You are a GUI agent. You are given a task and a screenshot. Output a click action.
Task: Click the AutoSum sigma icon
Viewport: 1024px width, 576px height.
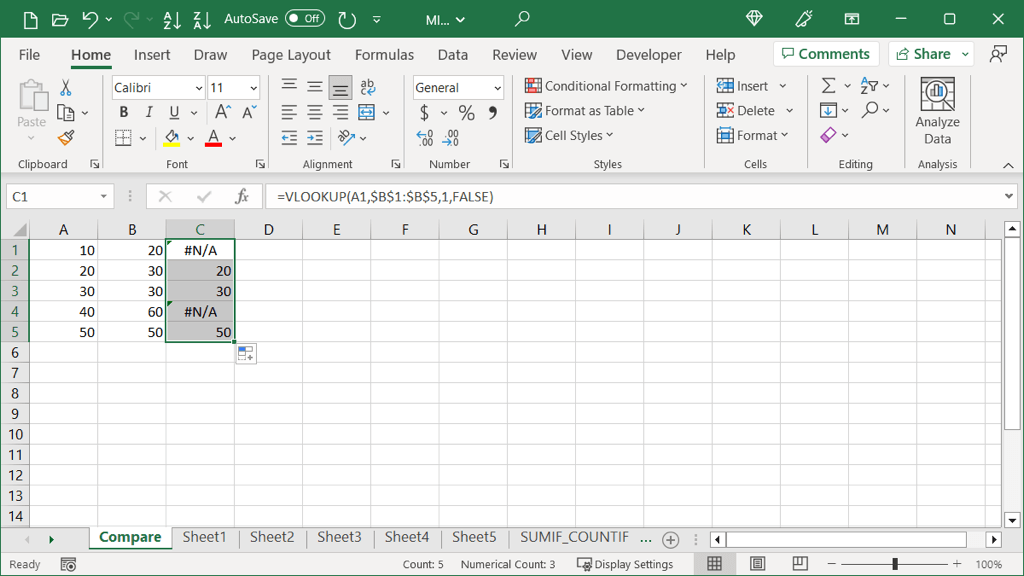click(x=828, y=87)
